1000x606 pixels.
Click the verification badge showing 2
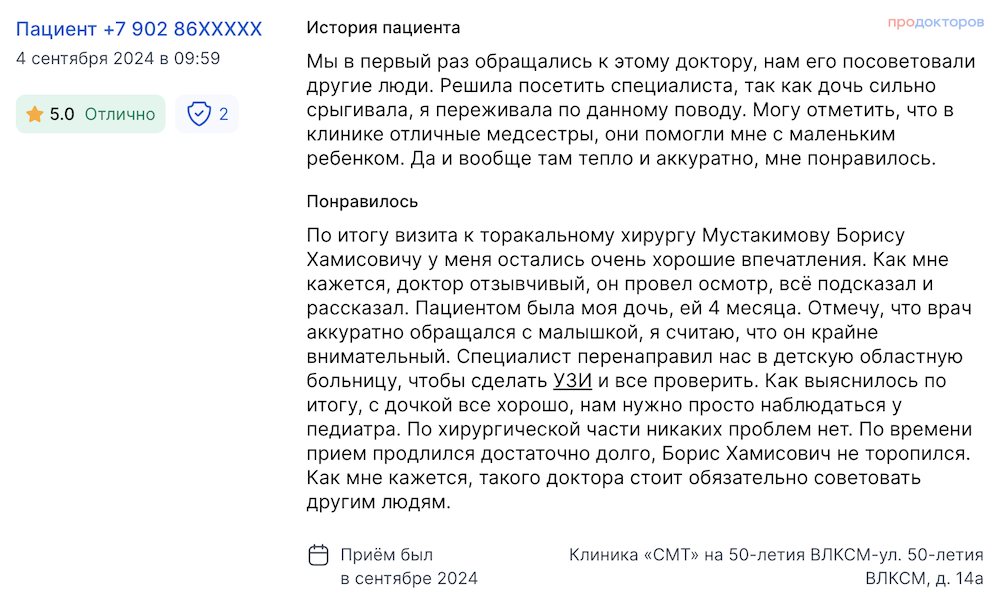coord(207,114)
